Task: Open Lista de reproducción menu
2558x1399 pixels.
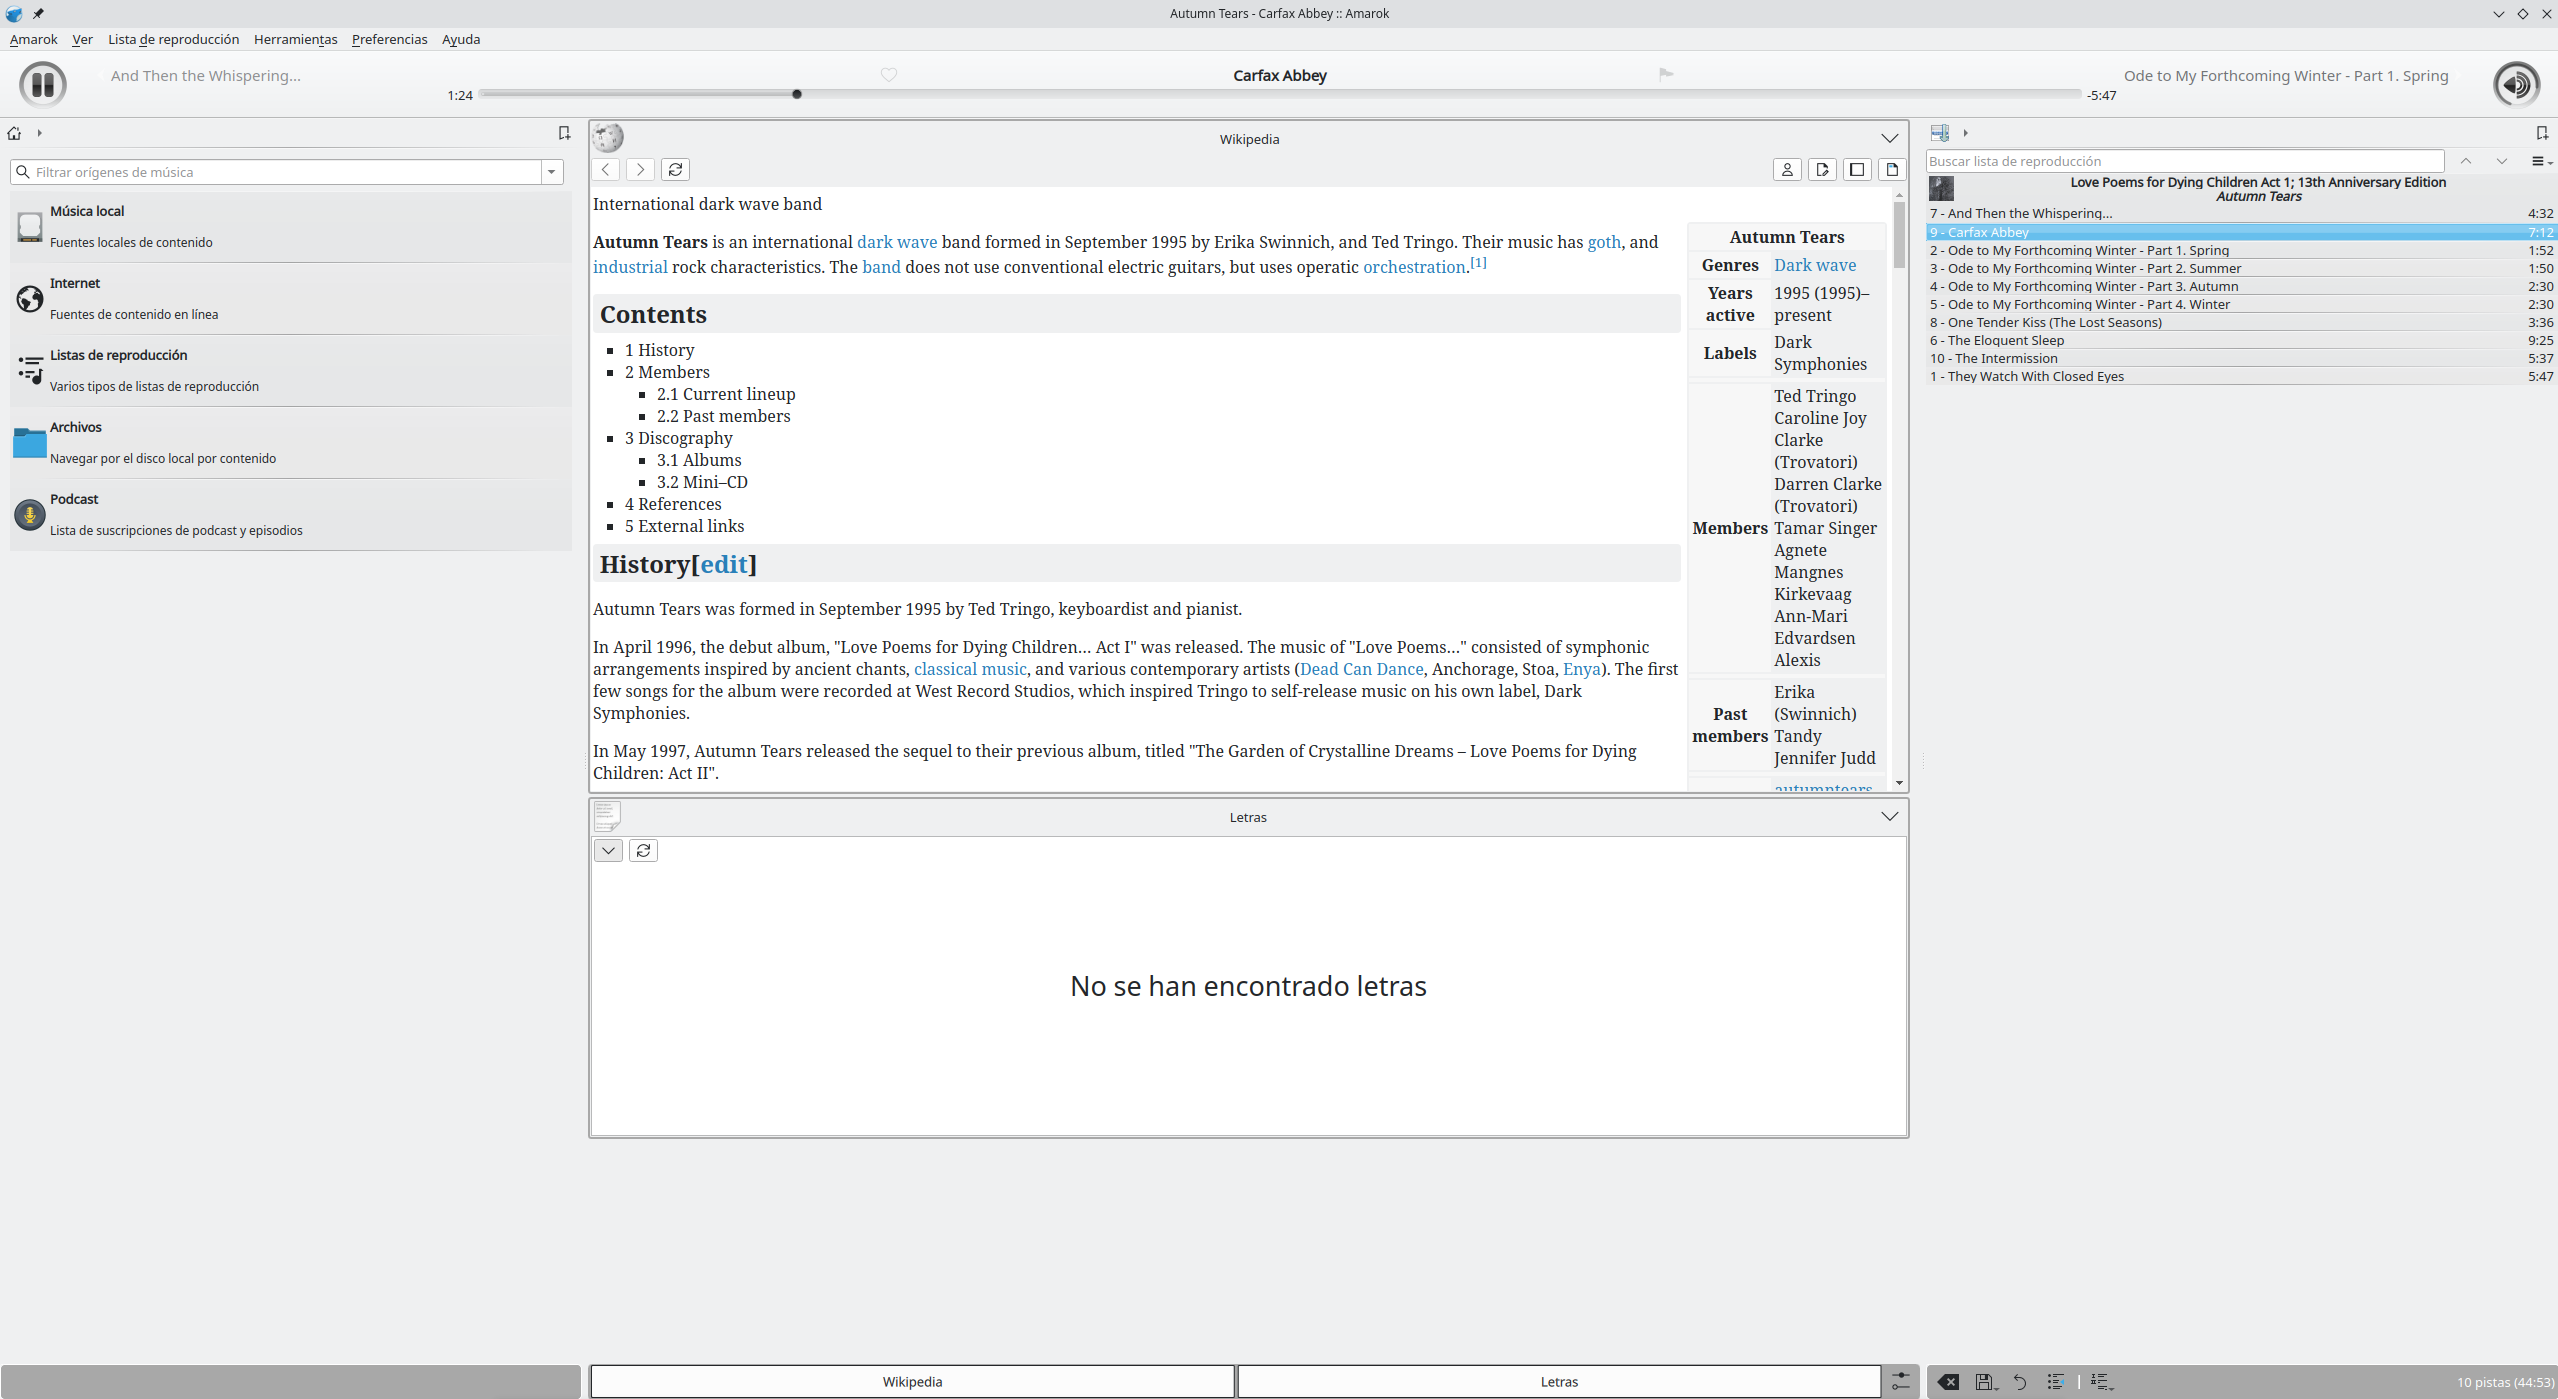Action: click(173, 39)
